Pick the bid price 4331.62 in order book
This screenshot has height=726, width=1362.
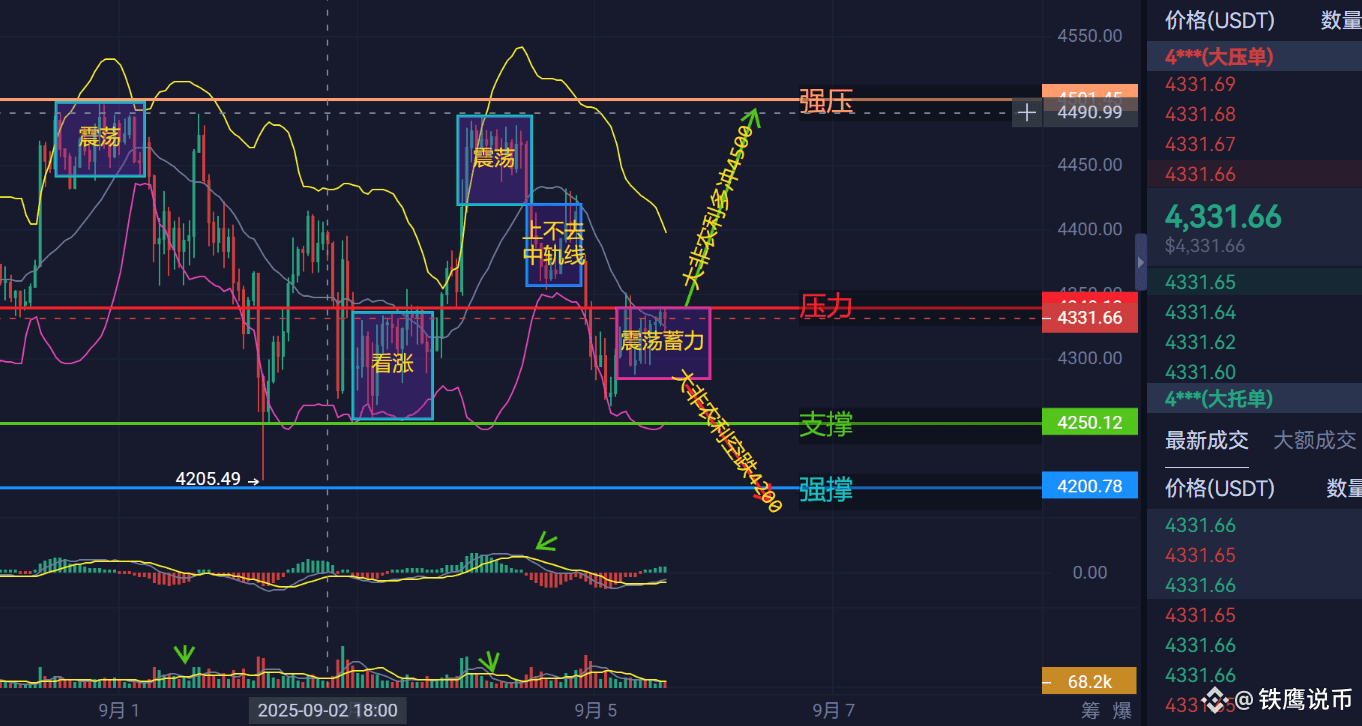pyautogui.click(x=1200, y=342)
